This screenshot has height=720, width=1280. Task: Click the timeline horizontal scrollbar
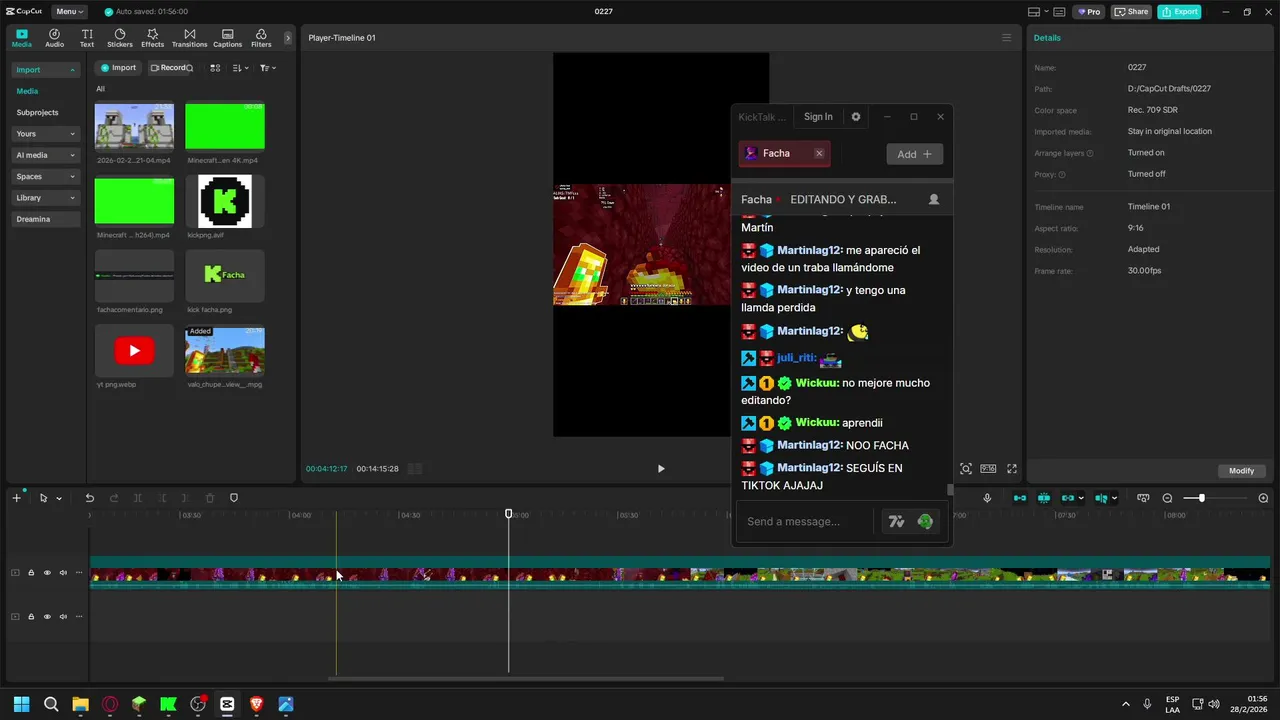click(x=526, y=678)
